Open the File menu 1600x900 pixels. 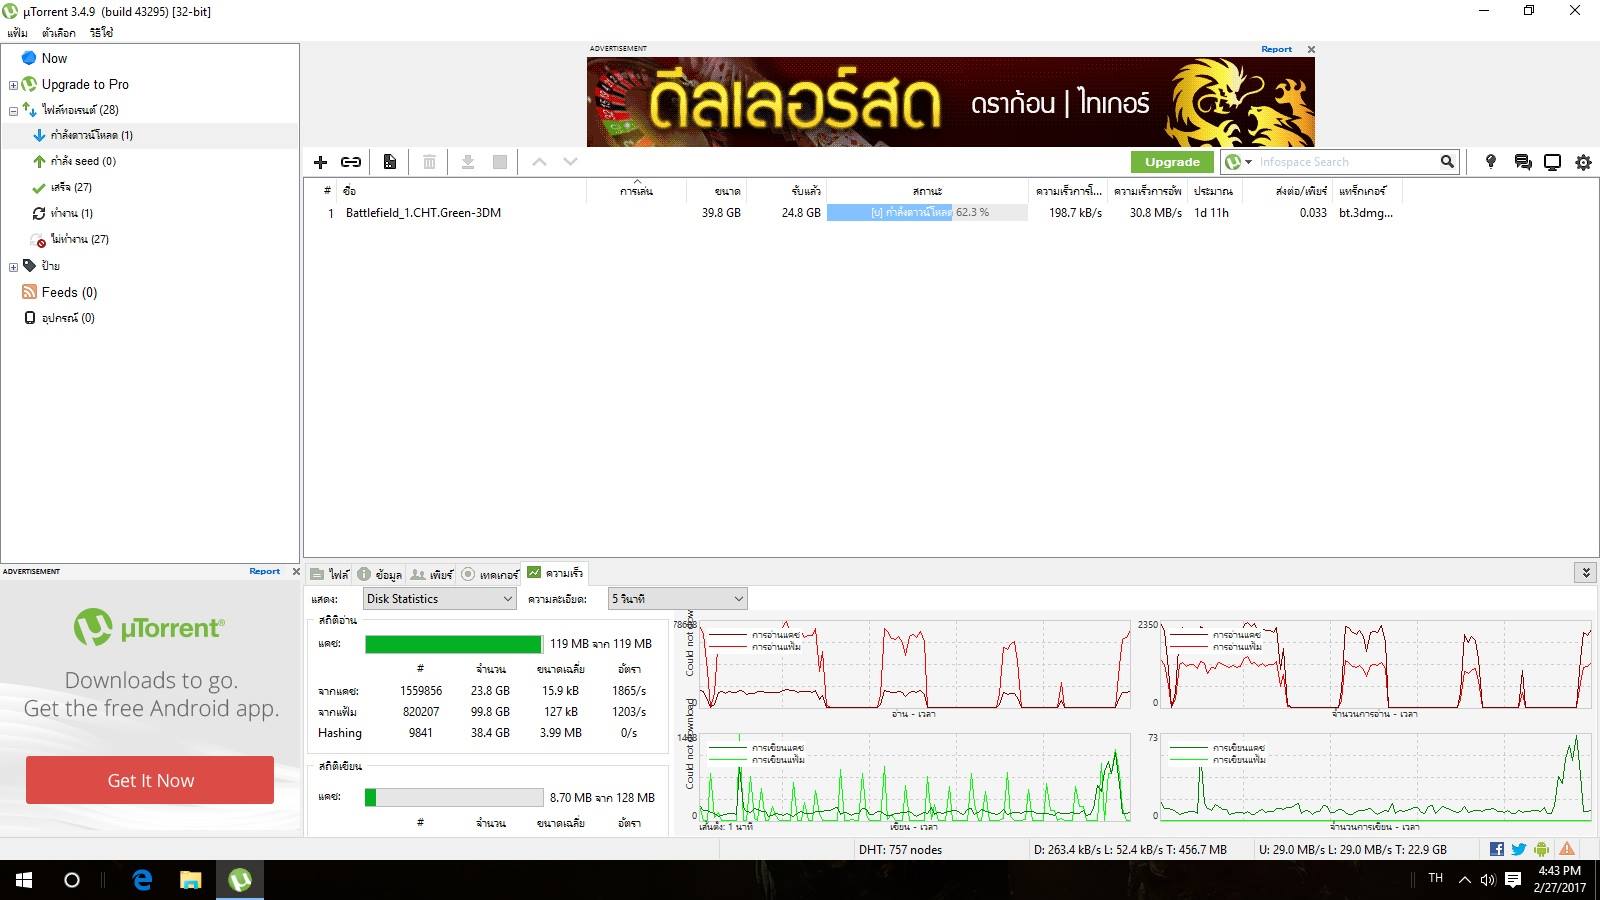17,32
